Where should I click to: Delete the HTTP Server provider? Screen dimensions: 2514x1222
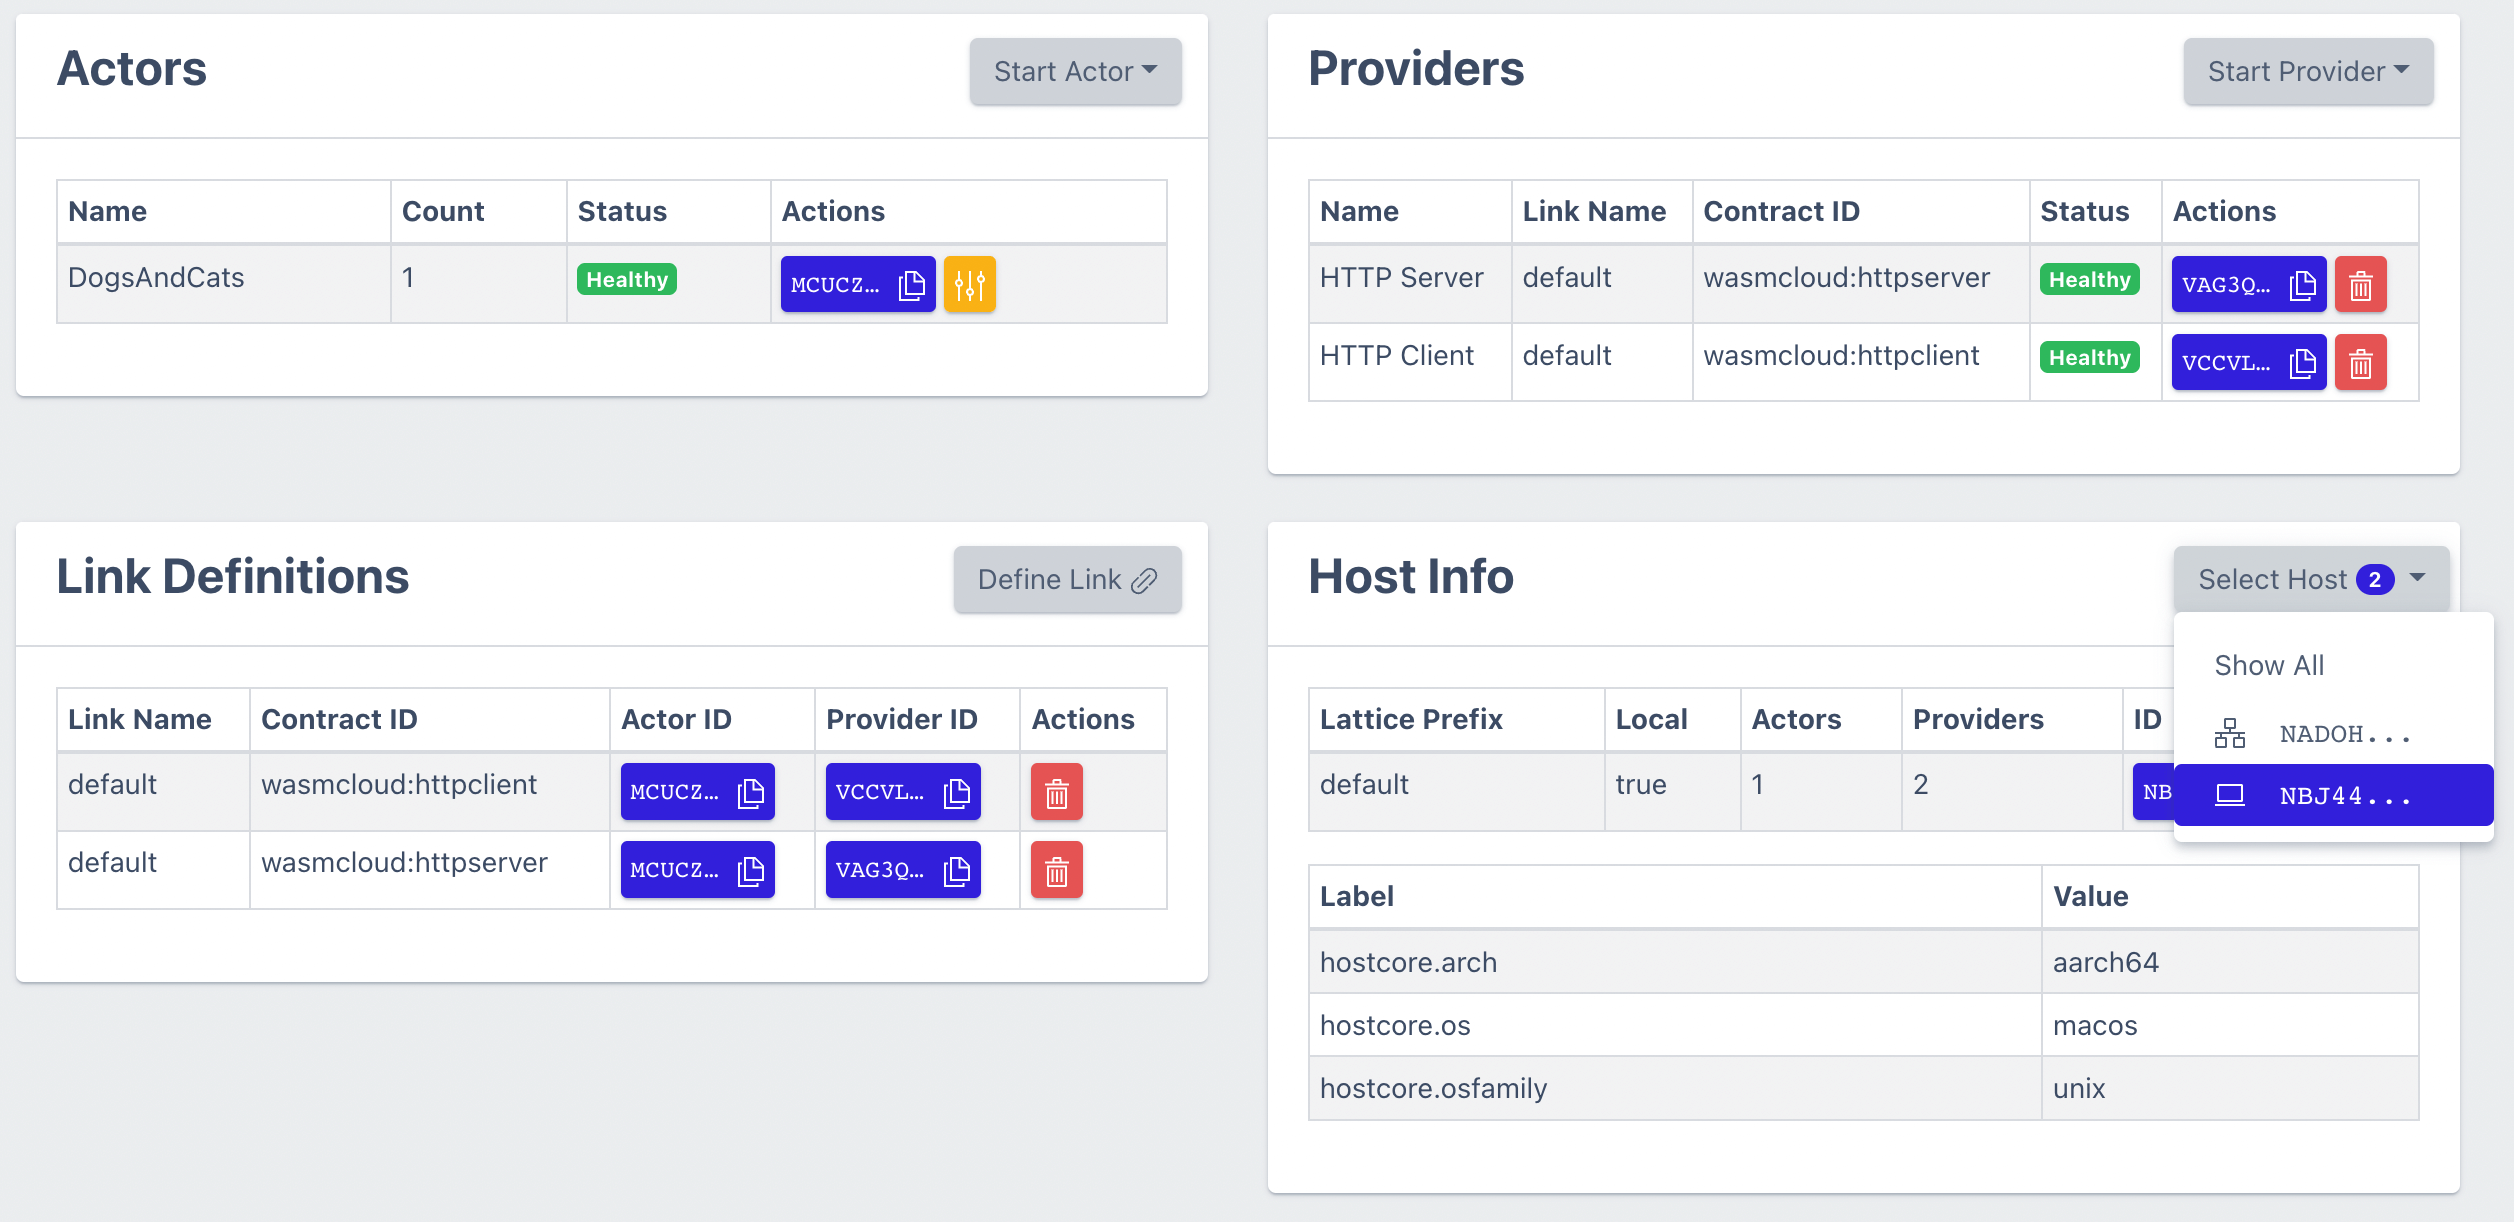click(x=2360, y=285)
